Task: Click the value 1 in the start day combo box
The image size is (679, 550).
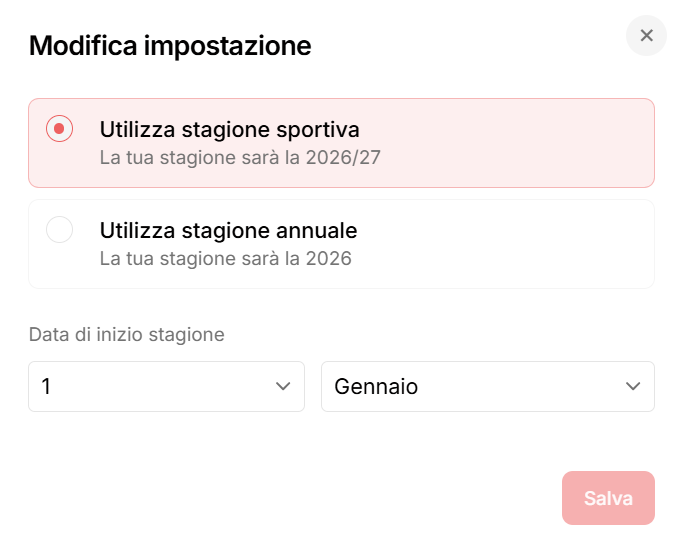Action: (46, 387)
